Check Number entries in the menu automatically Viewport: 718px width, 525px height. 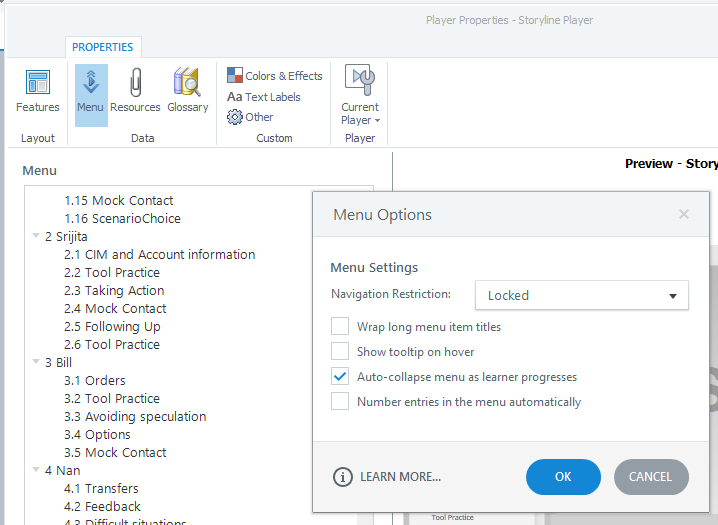point(340,402)
